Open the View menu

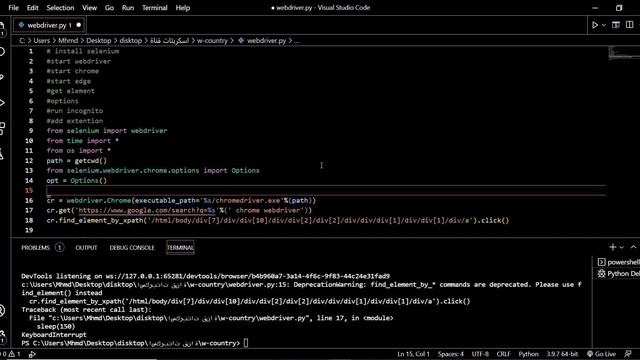pos(89,8)
